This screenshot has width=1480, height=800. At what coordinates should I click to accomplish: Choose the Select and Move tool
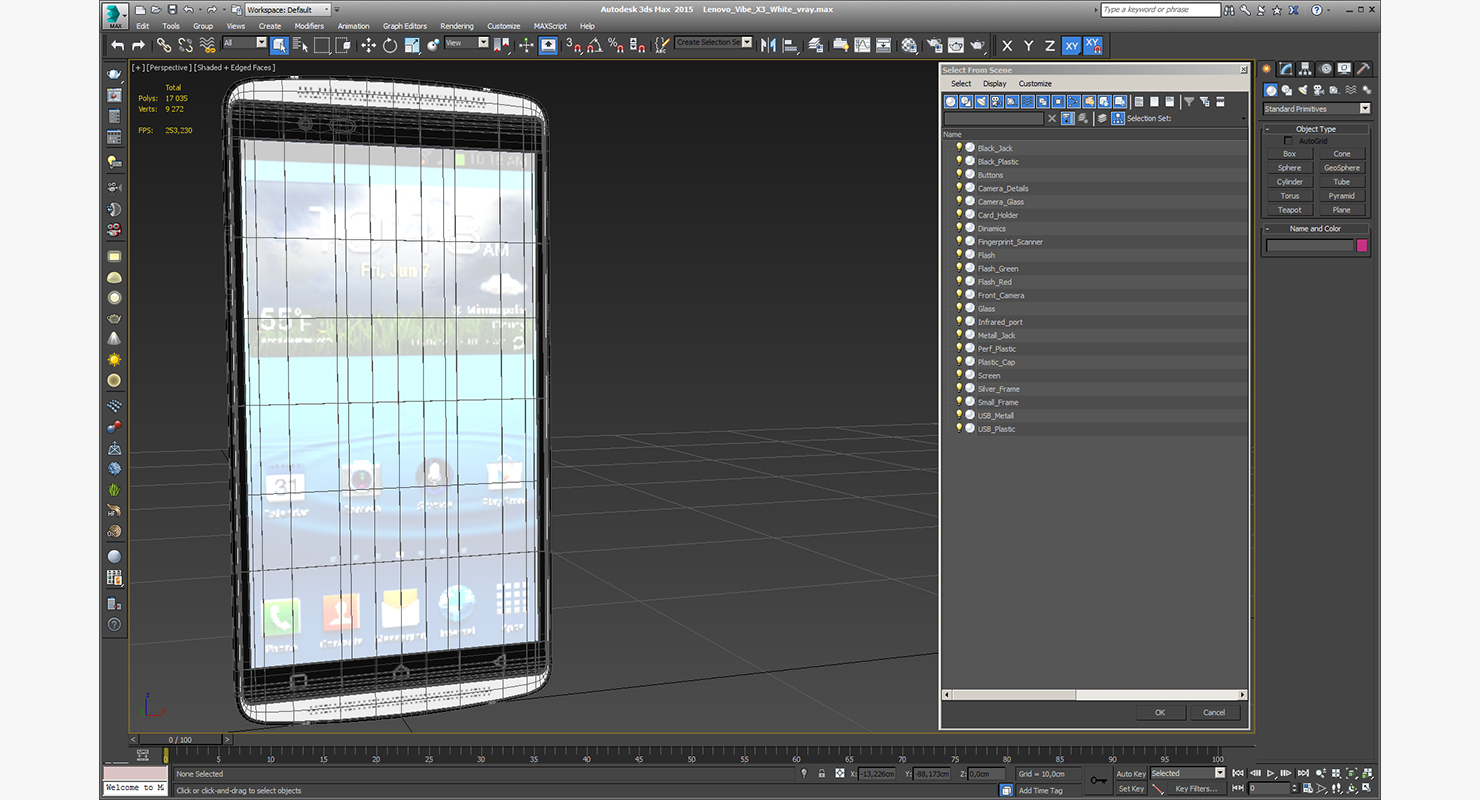click(368, 45)
